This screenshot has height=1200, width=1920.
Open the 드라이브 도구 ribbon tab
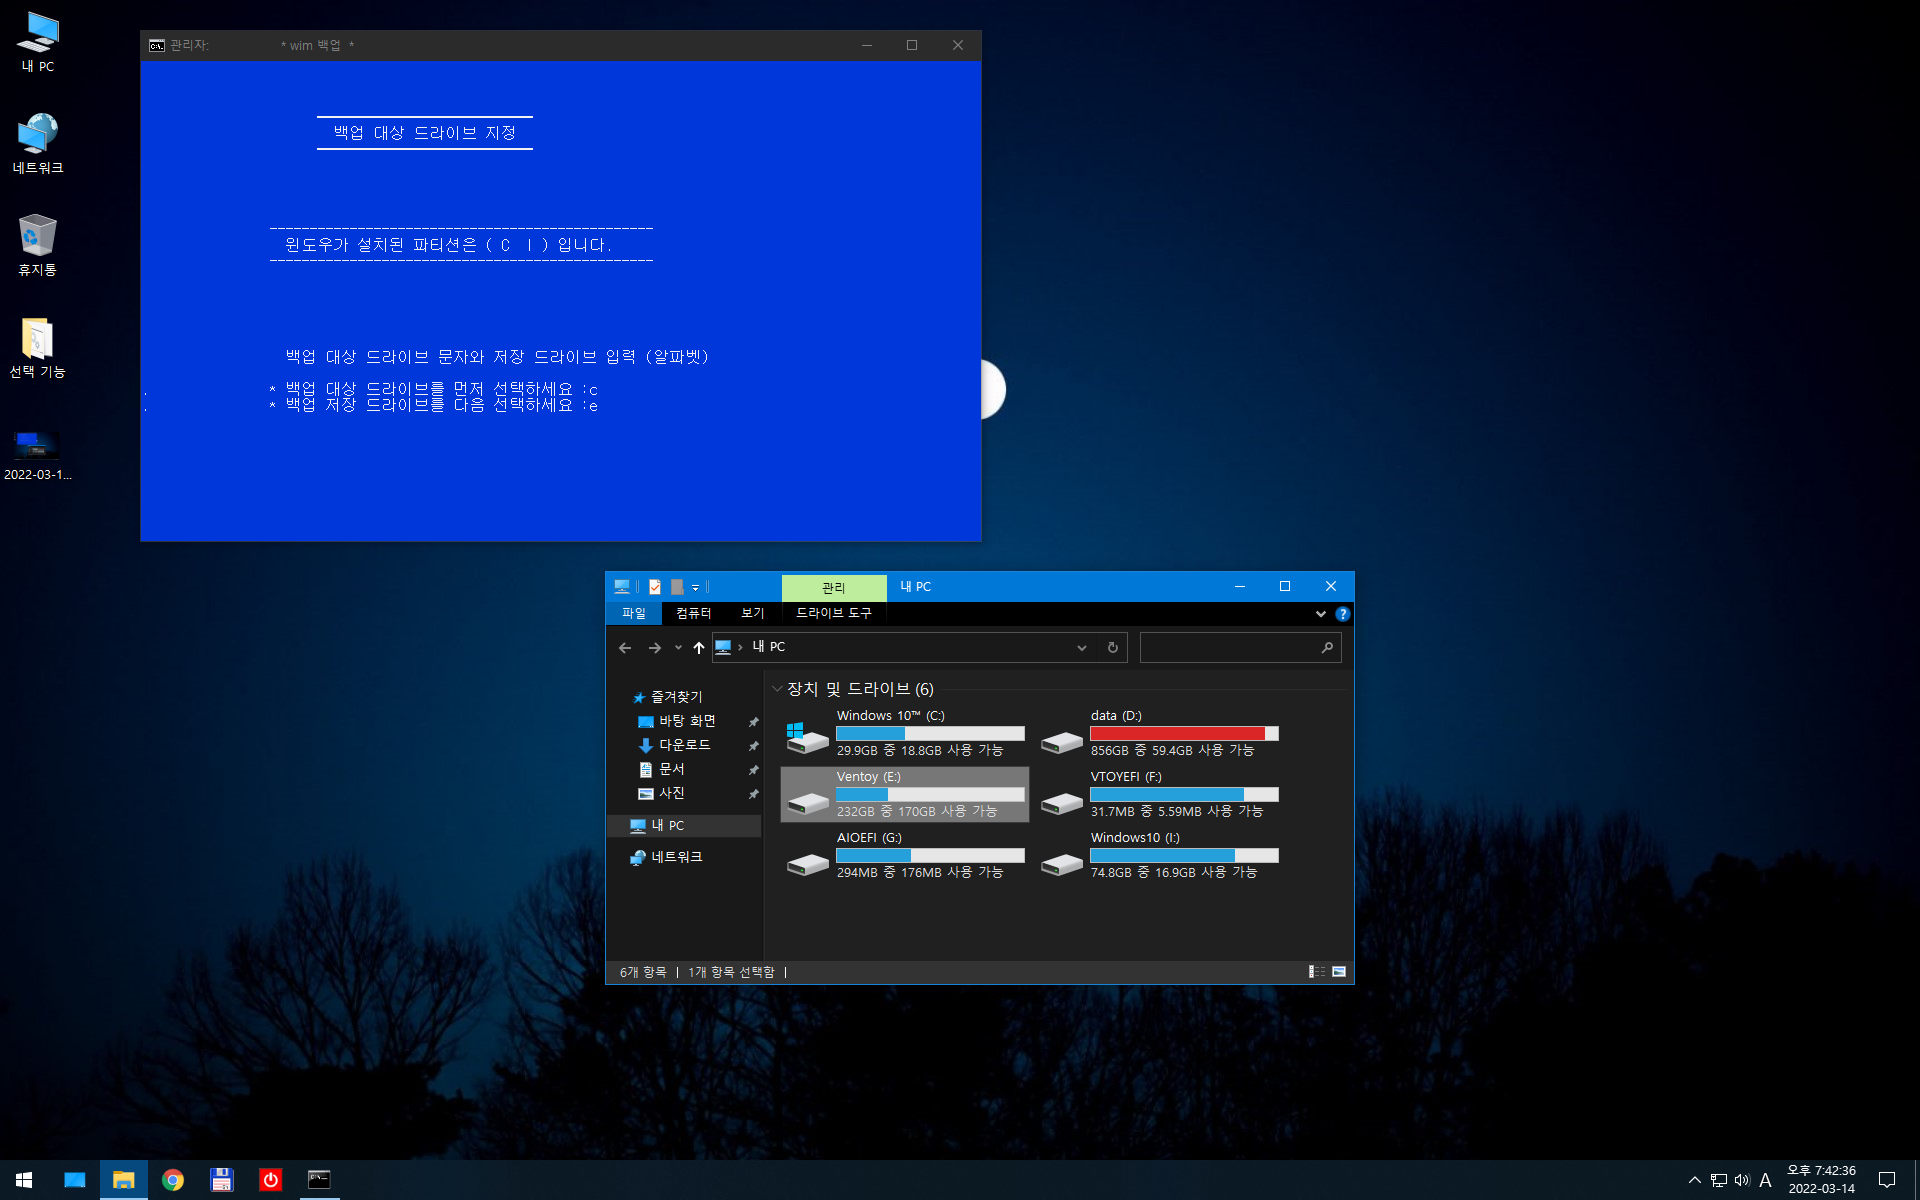coord(834,613)
